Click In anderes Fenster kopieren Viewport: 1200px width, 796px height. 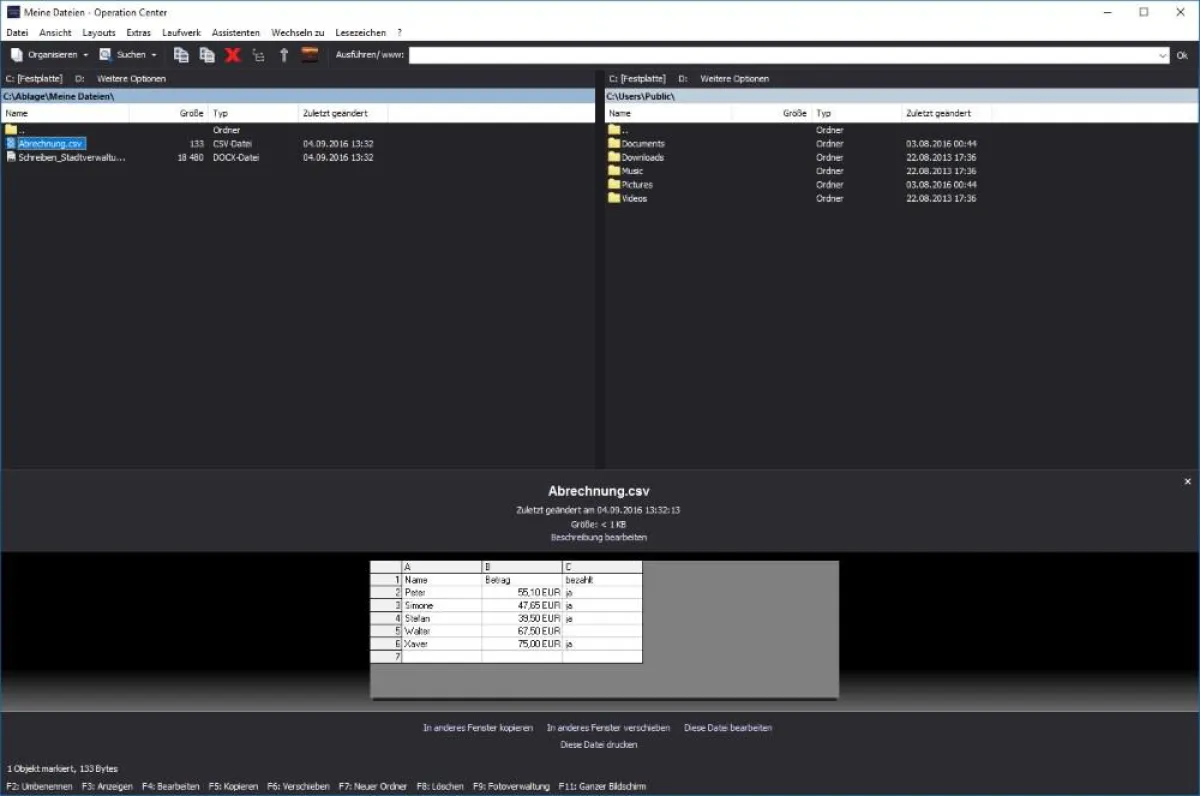[478, 728]
